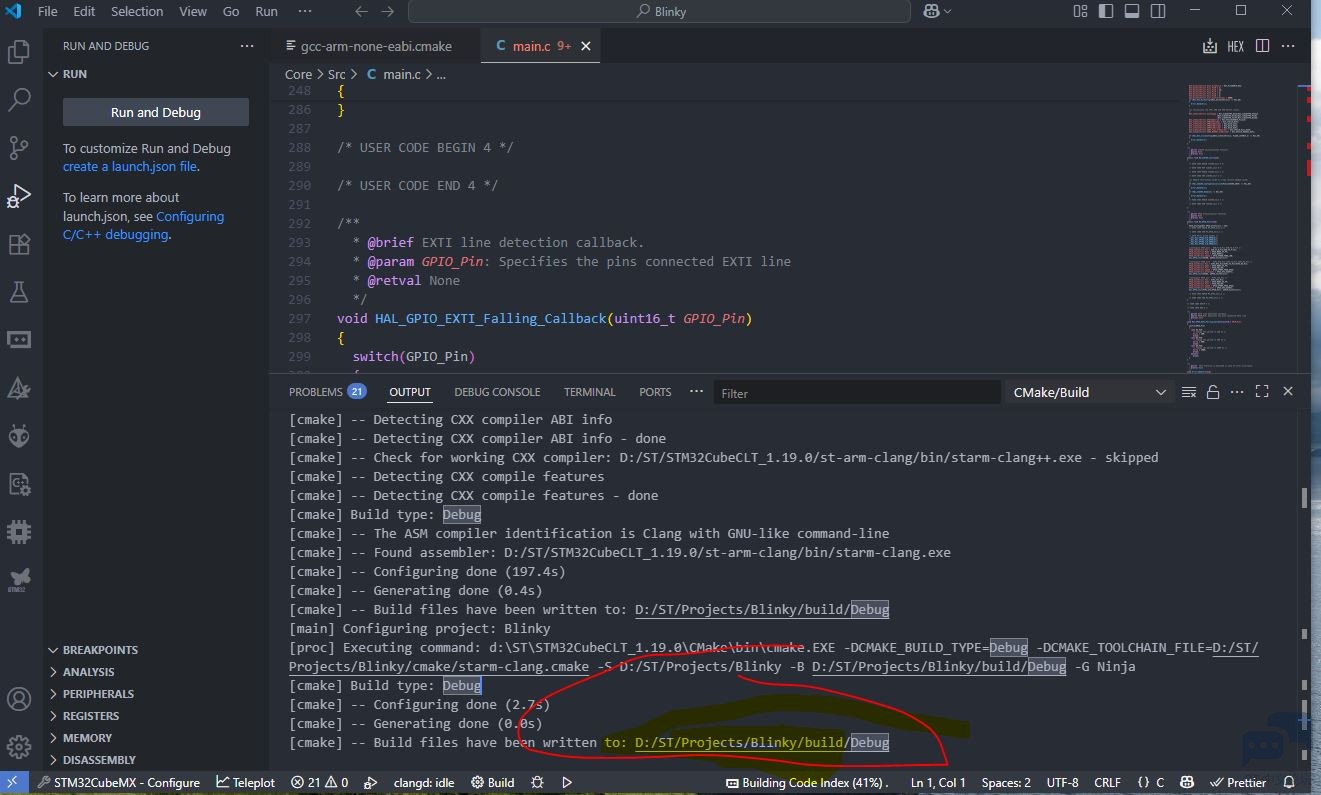Open the remote window indicator
Screen dimensions: 1321x795
[14, 783]
